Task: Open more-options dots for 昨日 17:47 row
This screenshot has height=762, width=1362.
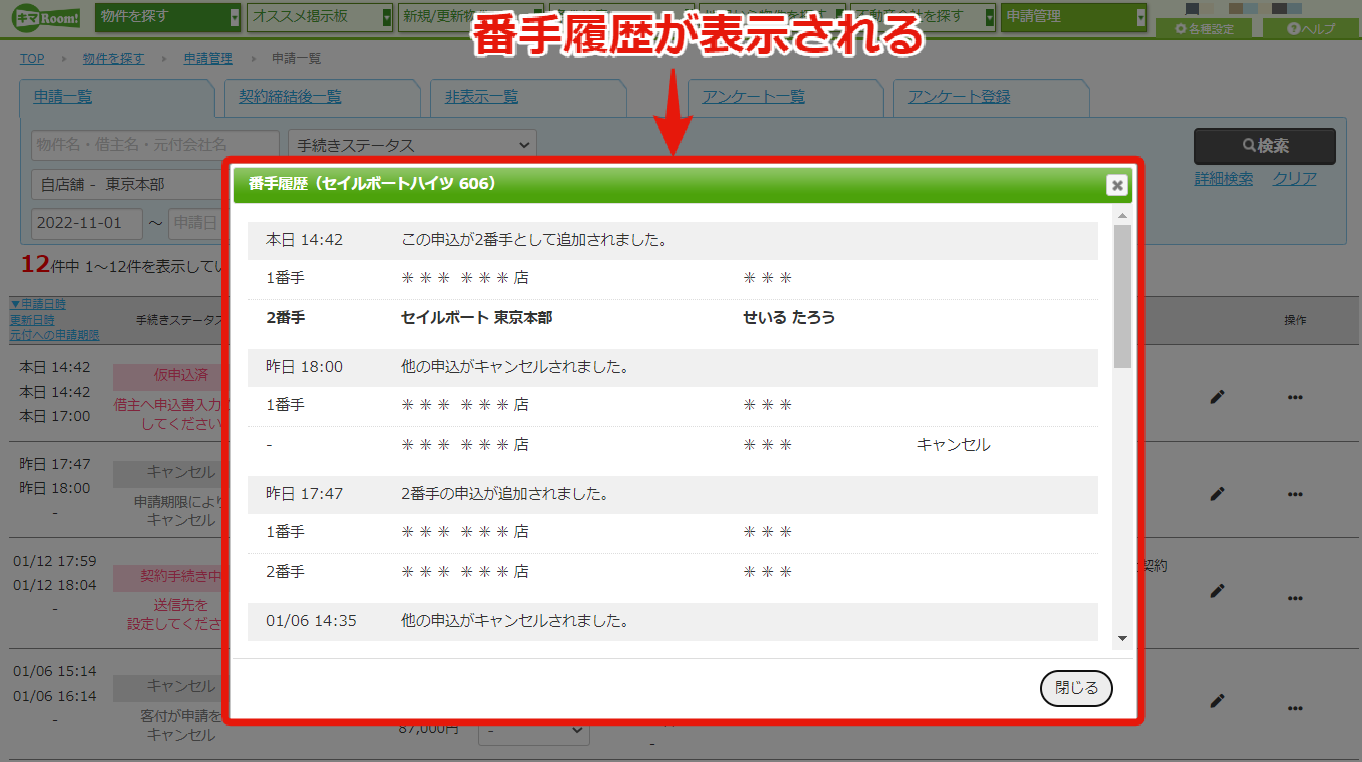Action: point(1295,494)
